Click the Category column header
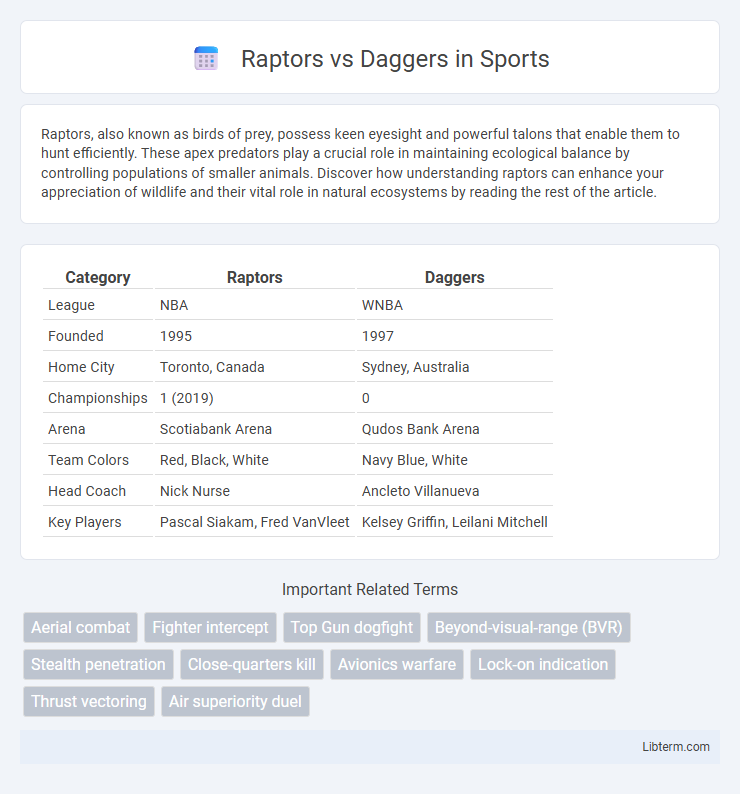The image size is (740, 794). [98, 277]
